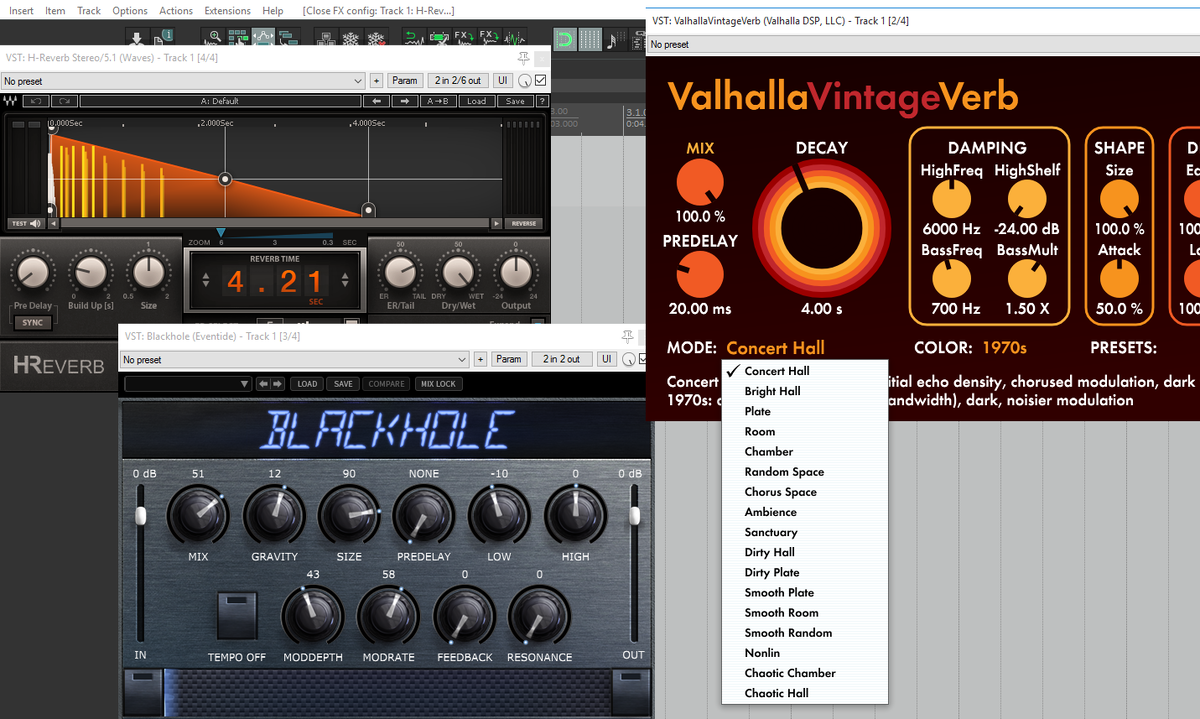1200x719 pixels.
Task: Click H-Reverb reverb time up arrow
Action: [344, 274]
